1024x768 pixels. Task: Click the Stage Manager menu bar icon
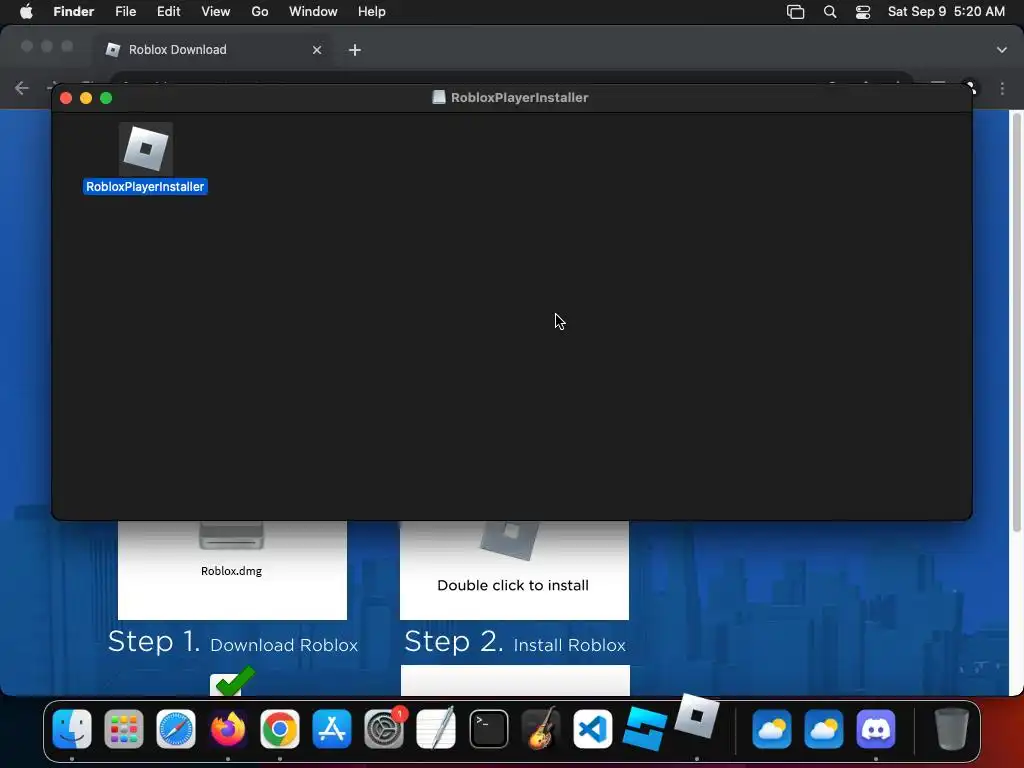point(795,12)
